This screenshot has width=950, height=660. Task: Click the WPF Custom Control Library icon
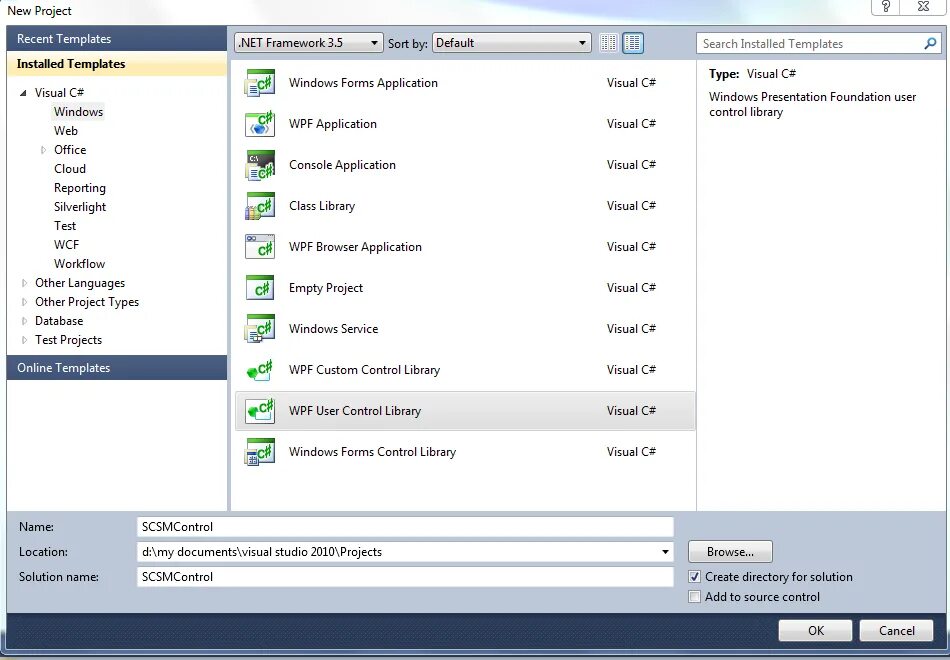pos(260,370)
